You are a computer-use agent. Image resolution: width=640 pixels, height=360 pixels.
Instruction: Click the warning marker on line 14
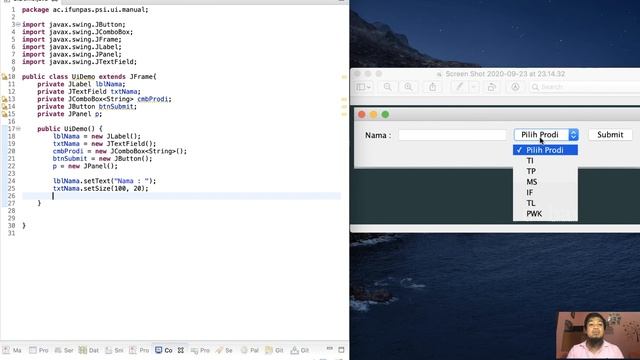point(4,107)
